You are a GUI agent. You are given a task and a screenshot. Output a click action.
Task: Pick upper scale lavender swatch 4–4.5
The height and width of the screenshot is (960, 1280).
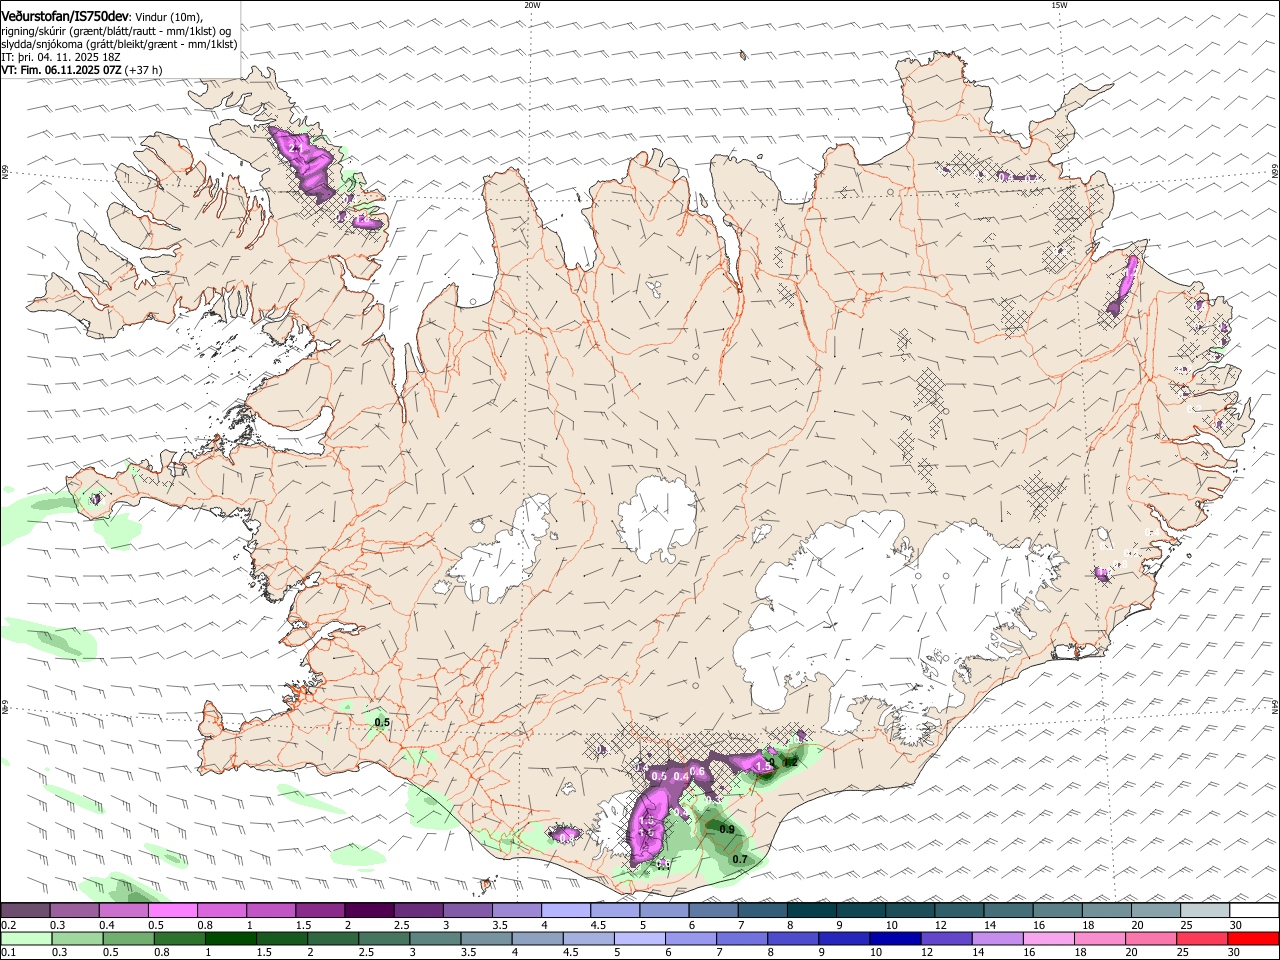click(x=565, y=910)
